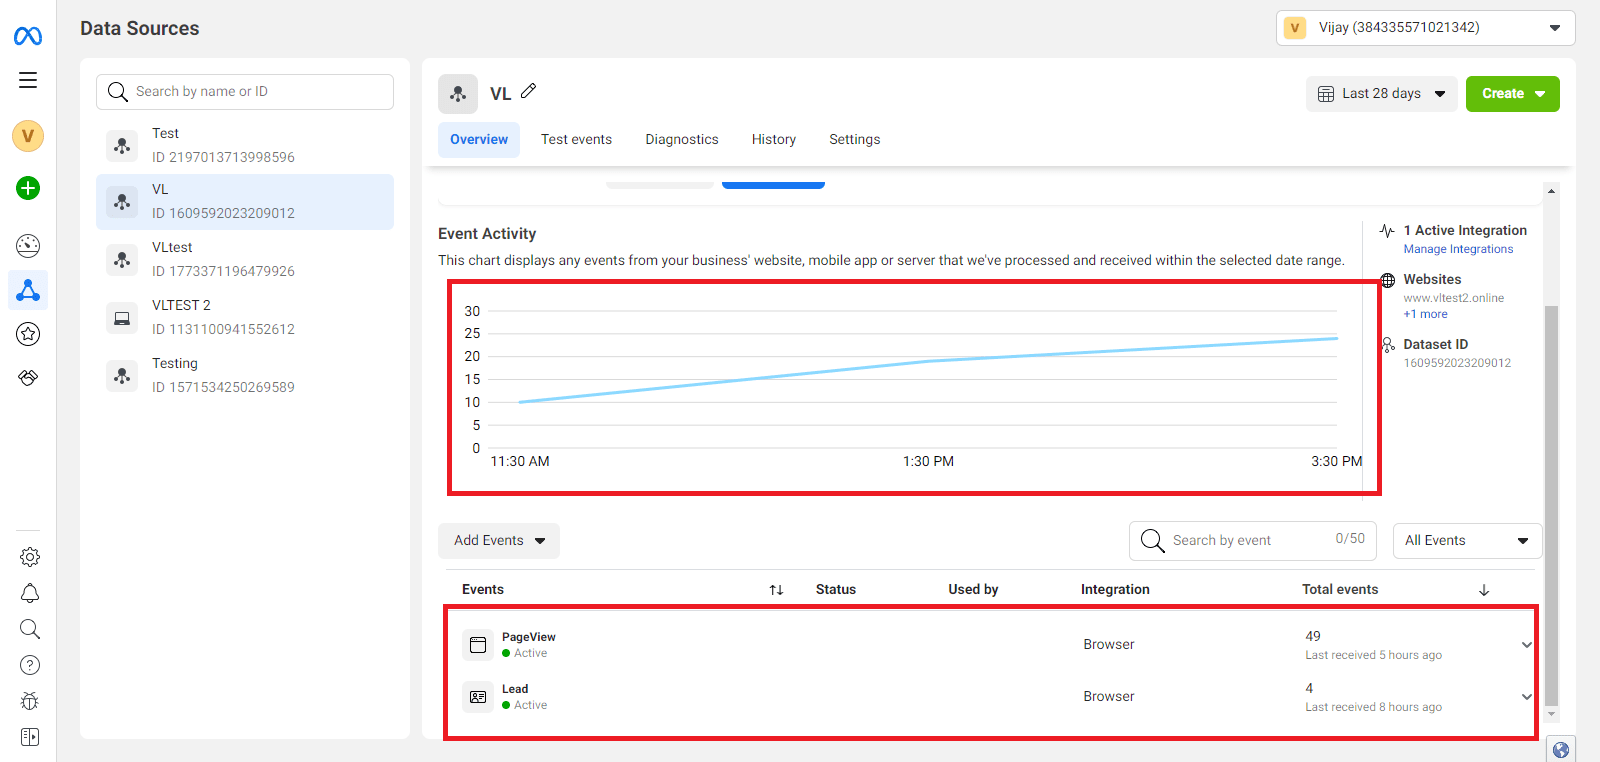Click the green Create button
1600x762 pixels.
pyautogui.click(x=1512, y=94)
